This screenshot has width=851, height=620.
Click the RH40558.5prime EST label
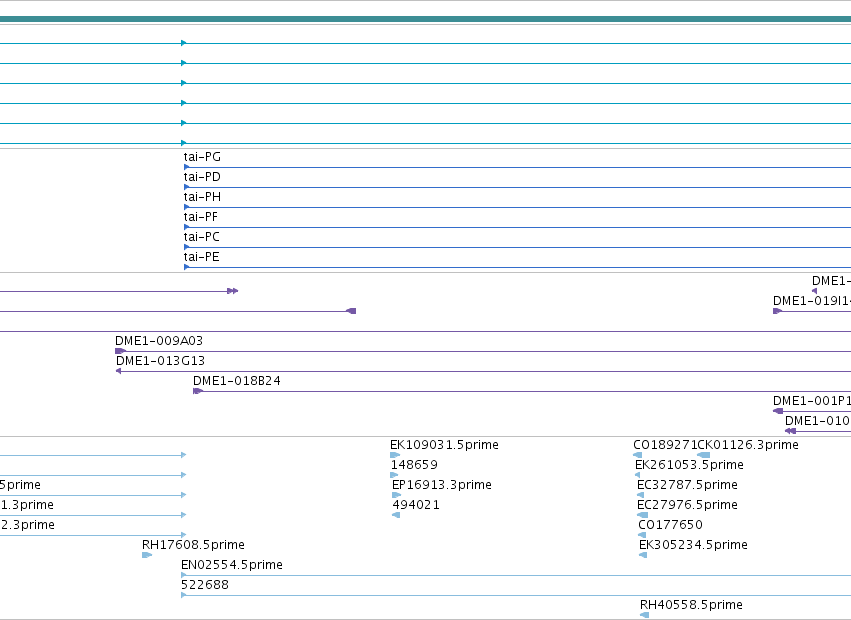[691, 605]
